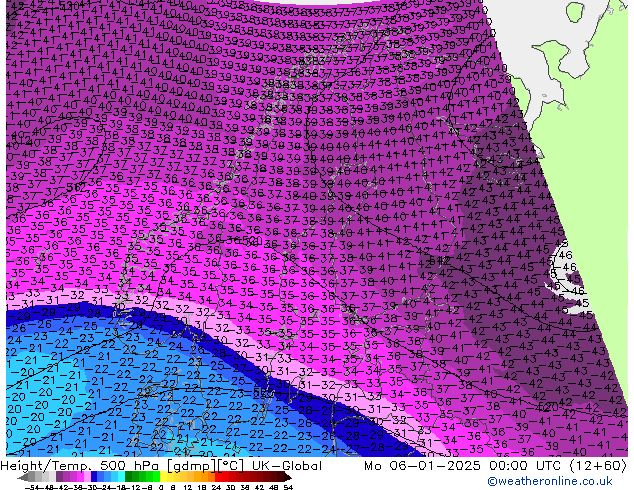This screenshot has width=634, height=490.
Task: Click the legend value 24 label
Action: point(216,488)
